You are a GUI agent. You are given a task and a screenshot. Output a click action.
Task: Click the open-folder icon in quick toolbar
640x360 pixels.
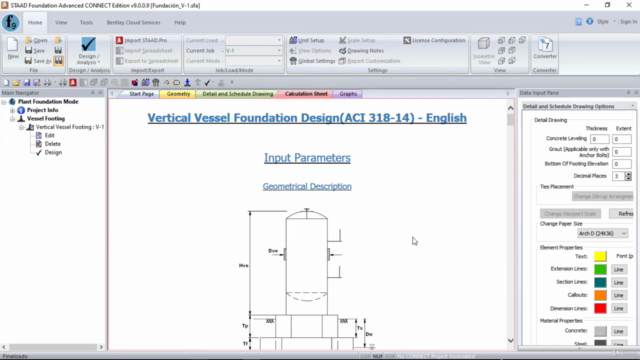16,82
